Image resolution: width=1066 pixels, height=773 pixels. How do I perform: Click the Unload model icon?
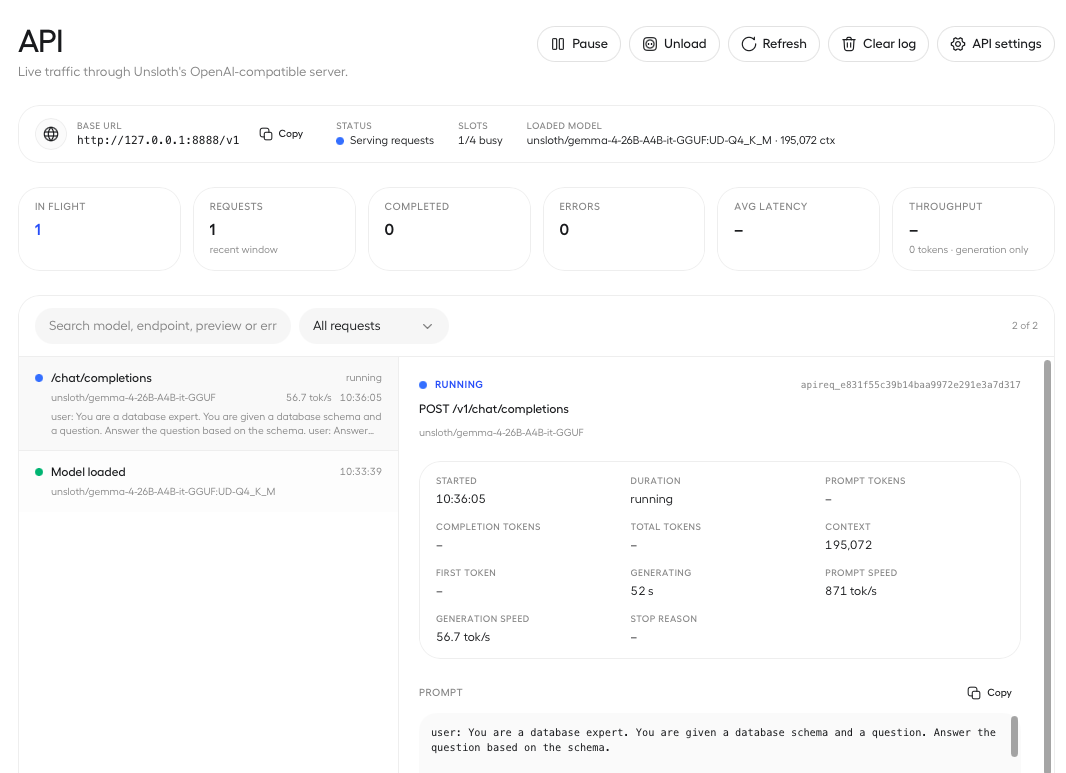click(650, 44)
